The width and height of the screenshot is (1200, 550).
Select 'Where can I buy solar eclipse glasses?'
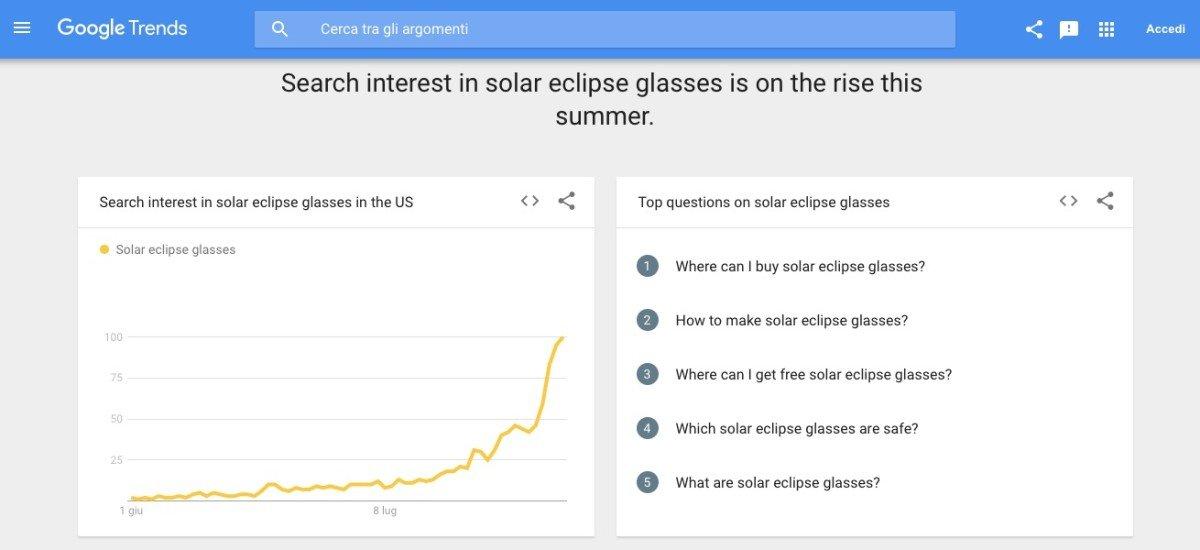(800, 266)
